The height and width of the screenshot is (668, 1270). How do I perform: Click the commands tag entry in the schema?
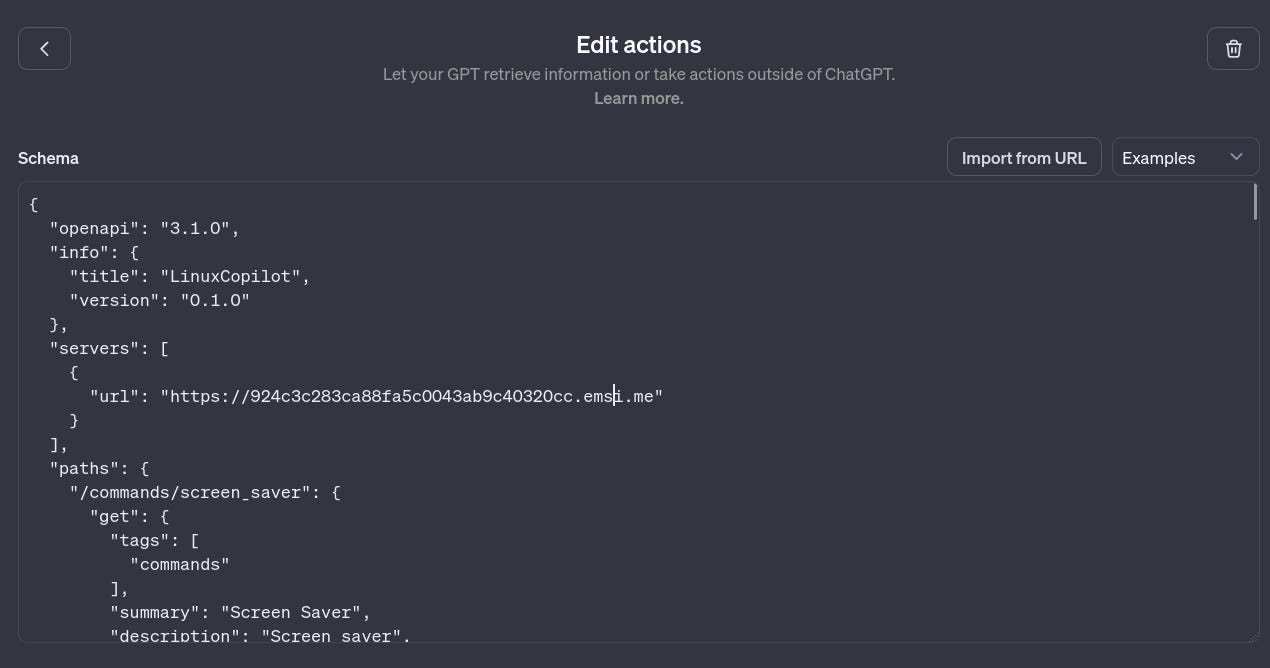point(179,564)
